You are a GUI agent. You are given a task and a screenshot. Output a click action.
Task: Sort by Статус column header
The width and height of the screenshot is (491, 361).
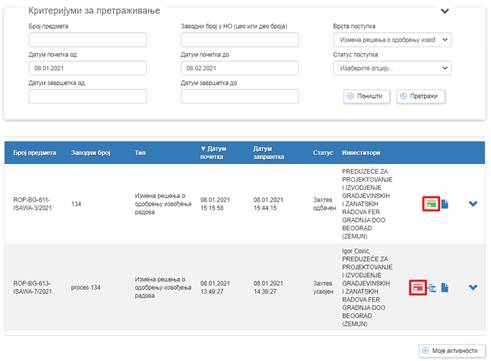point(323,153)
